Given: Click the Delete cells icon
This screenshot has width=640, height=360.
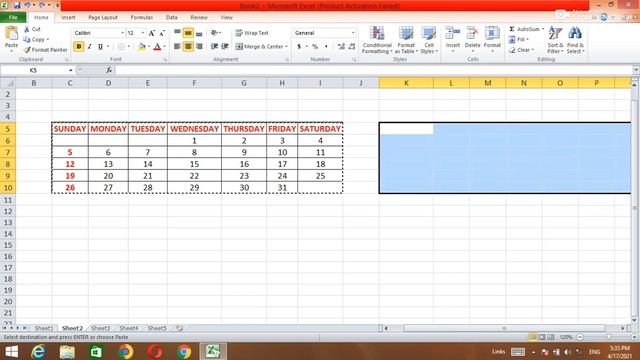Looking at the screenshot, I should (472, 33).
